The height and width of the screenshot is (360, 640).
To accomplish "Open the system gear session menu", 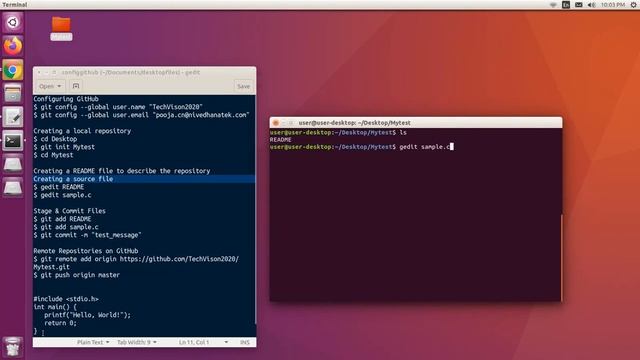I will pyautogui.click(x=634, y=5).
